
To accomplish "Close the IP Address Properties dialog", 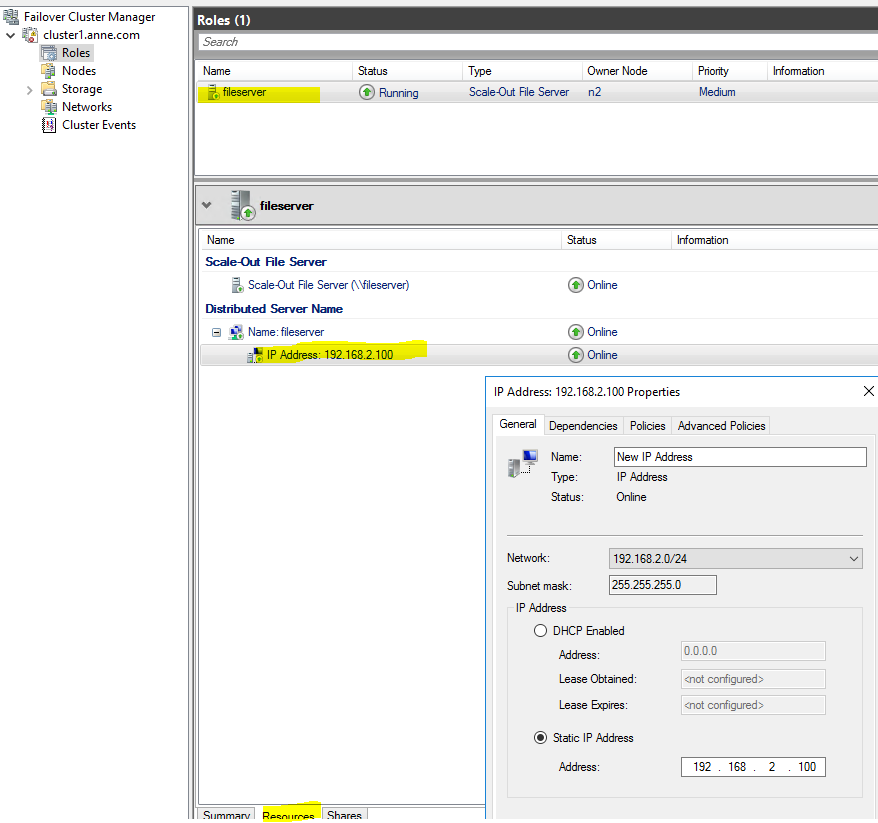I will (868, 391).
